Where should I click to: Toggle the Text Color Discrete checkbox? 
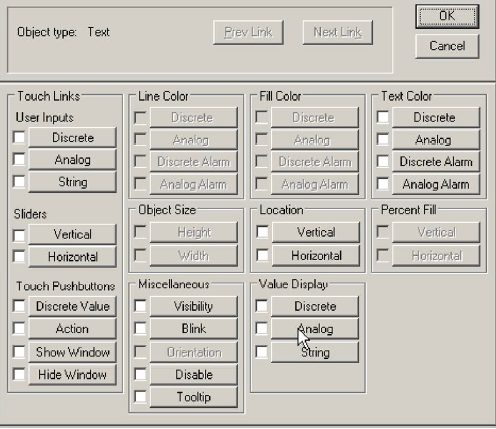(383, 117)
